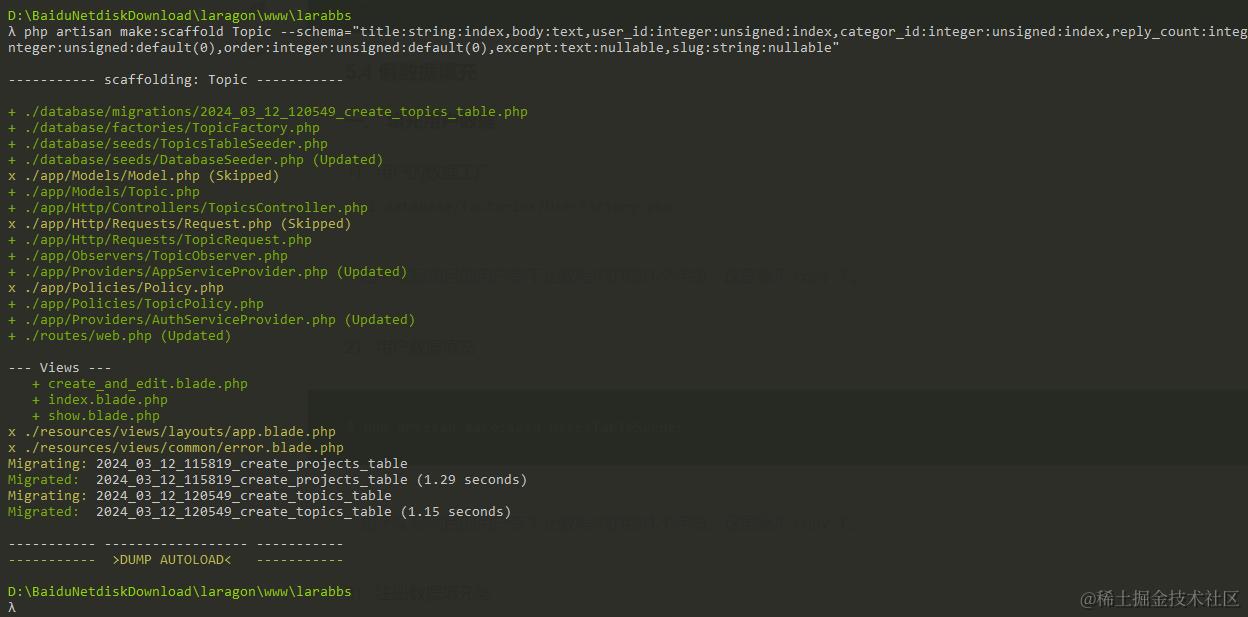
Task: Select ./app/Models/Topic.php line
Action: pos(104,192)
